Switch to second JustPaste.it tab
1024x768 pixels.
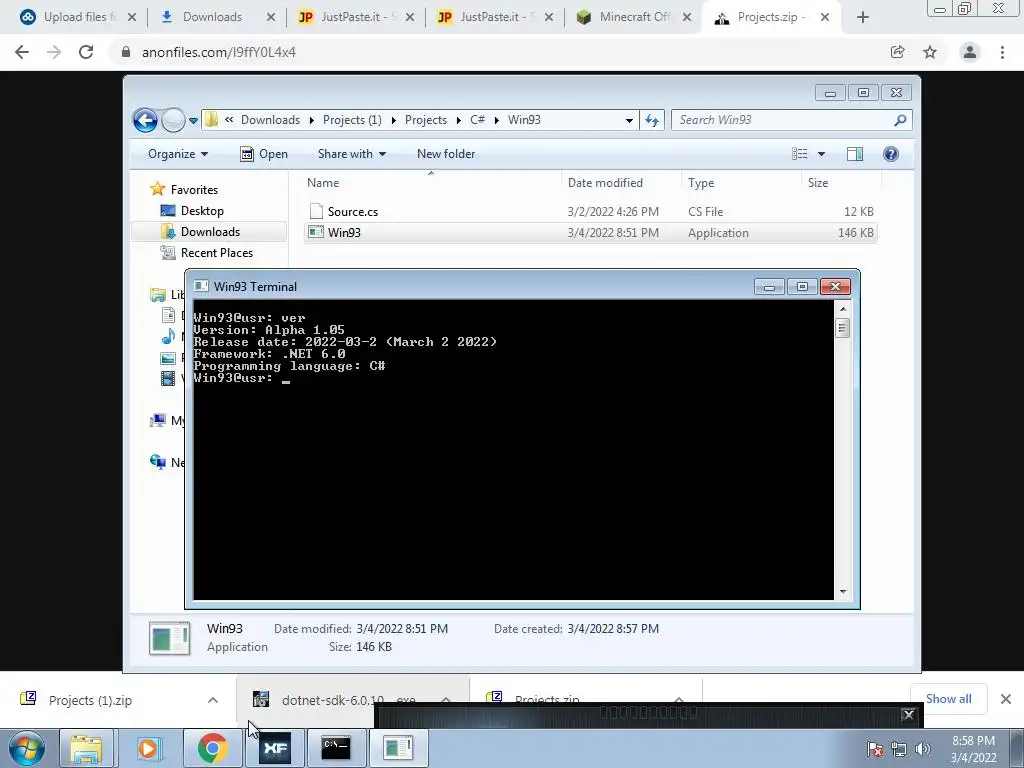pos(489,17)
